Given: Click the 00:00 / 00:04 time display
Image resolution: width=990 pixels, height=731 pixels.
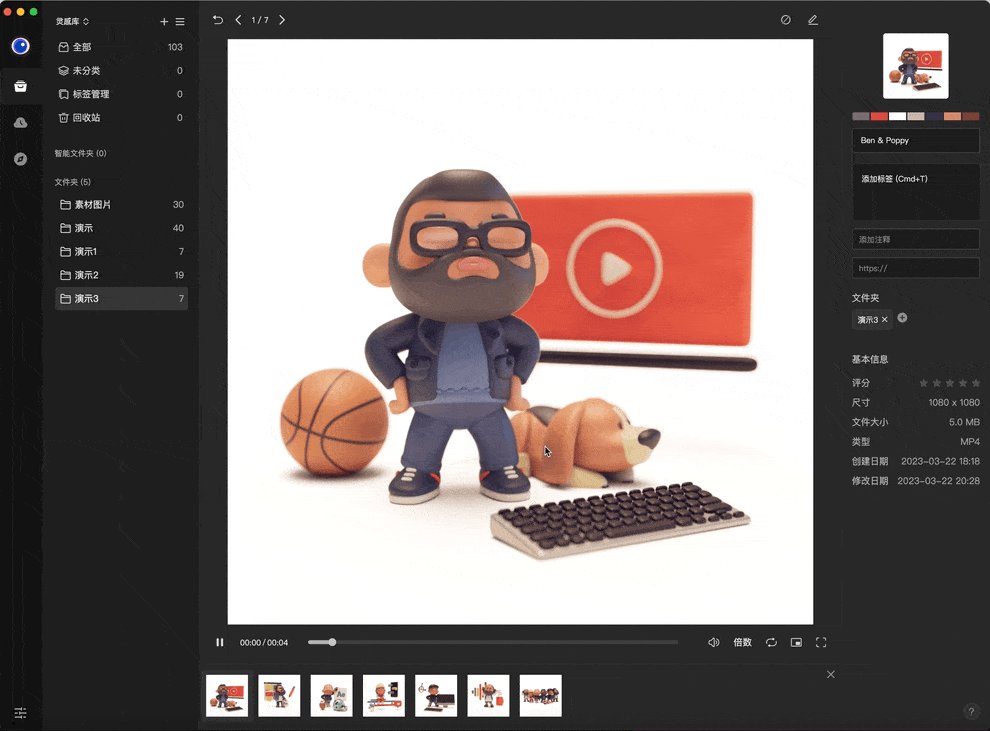Looking at the screenshot, I should 264,643.
